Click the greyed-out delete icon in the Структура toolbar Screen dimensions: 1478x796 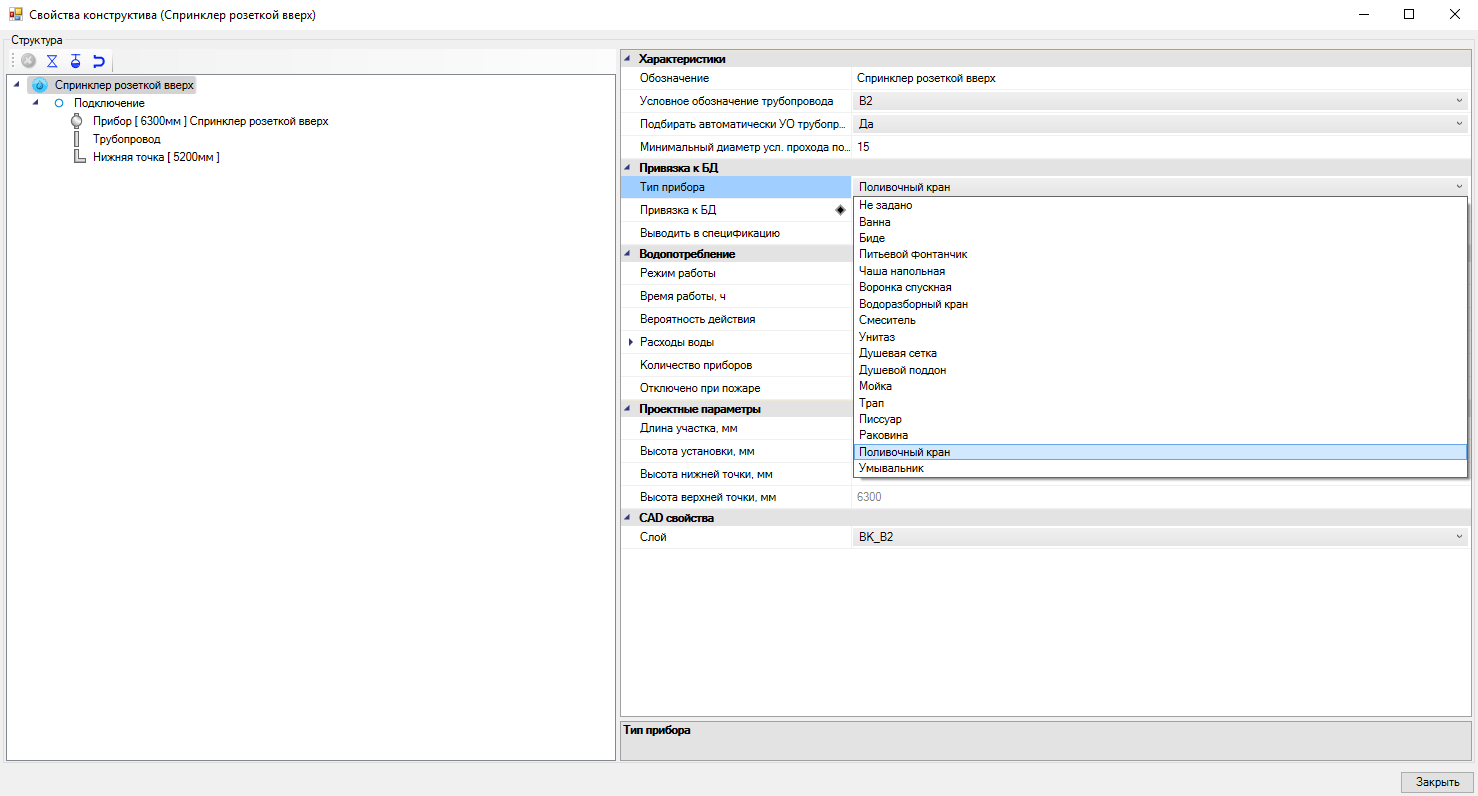[x=29, y=61]
